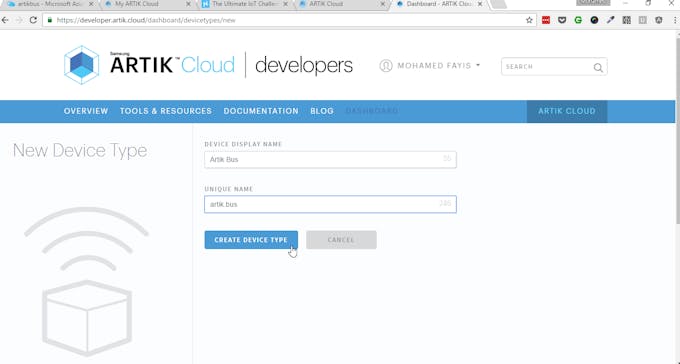
Task: Click the browser forward arrow
Action: click(x=19, y=20)
